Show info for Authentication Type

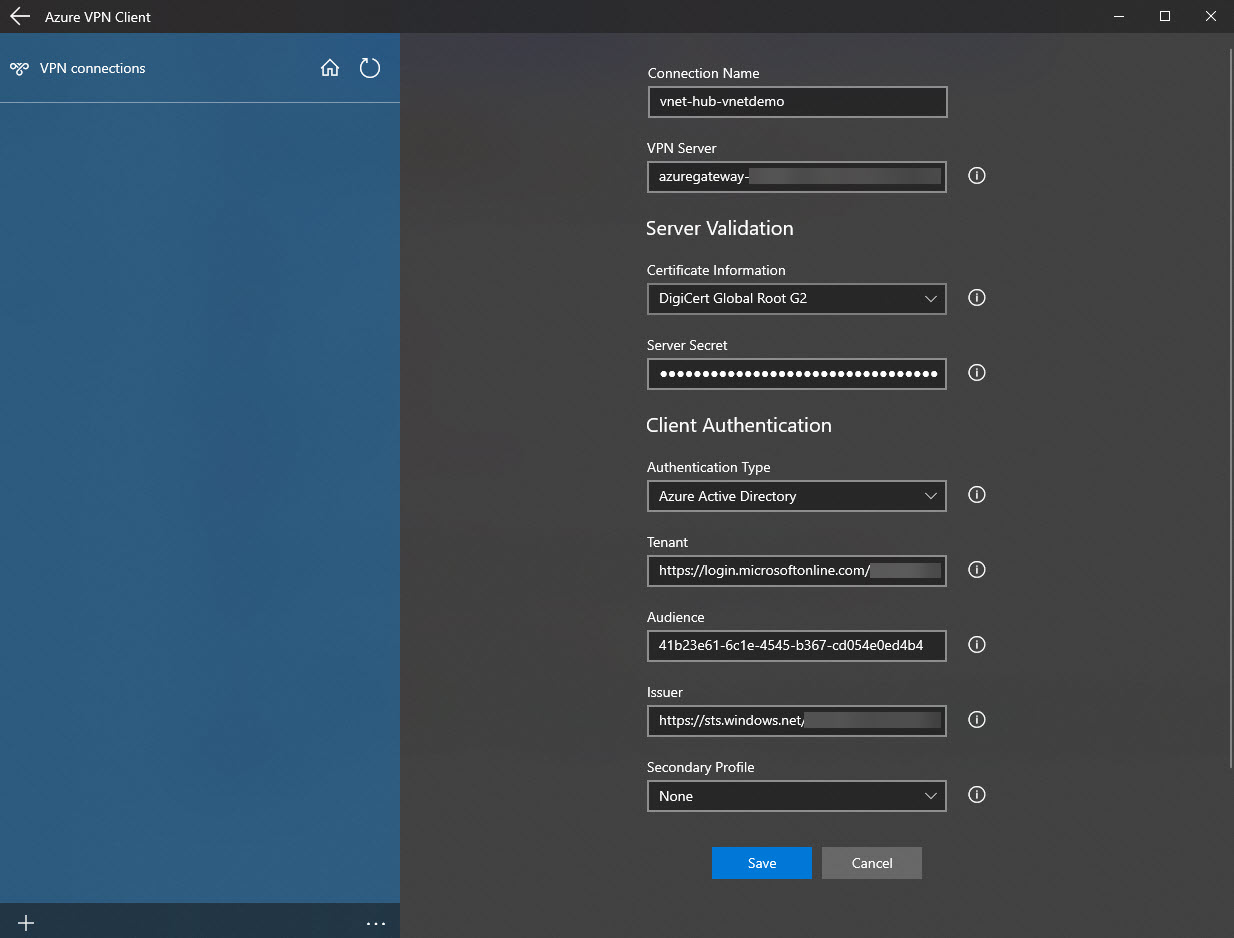click(x=977, y=495)
